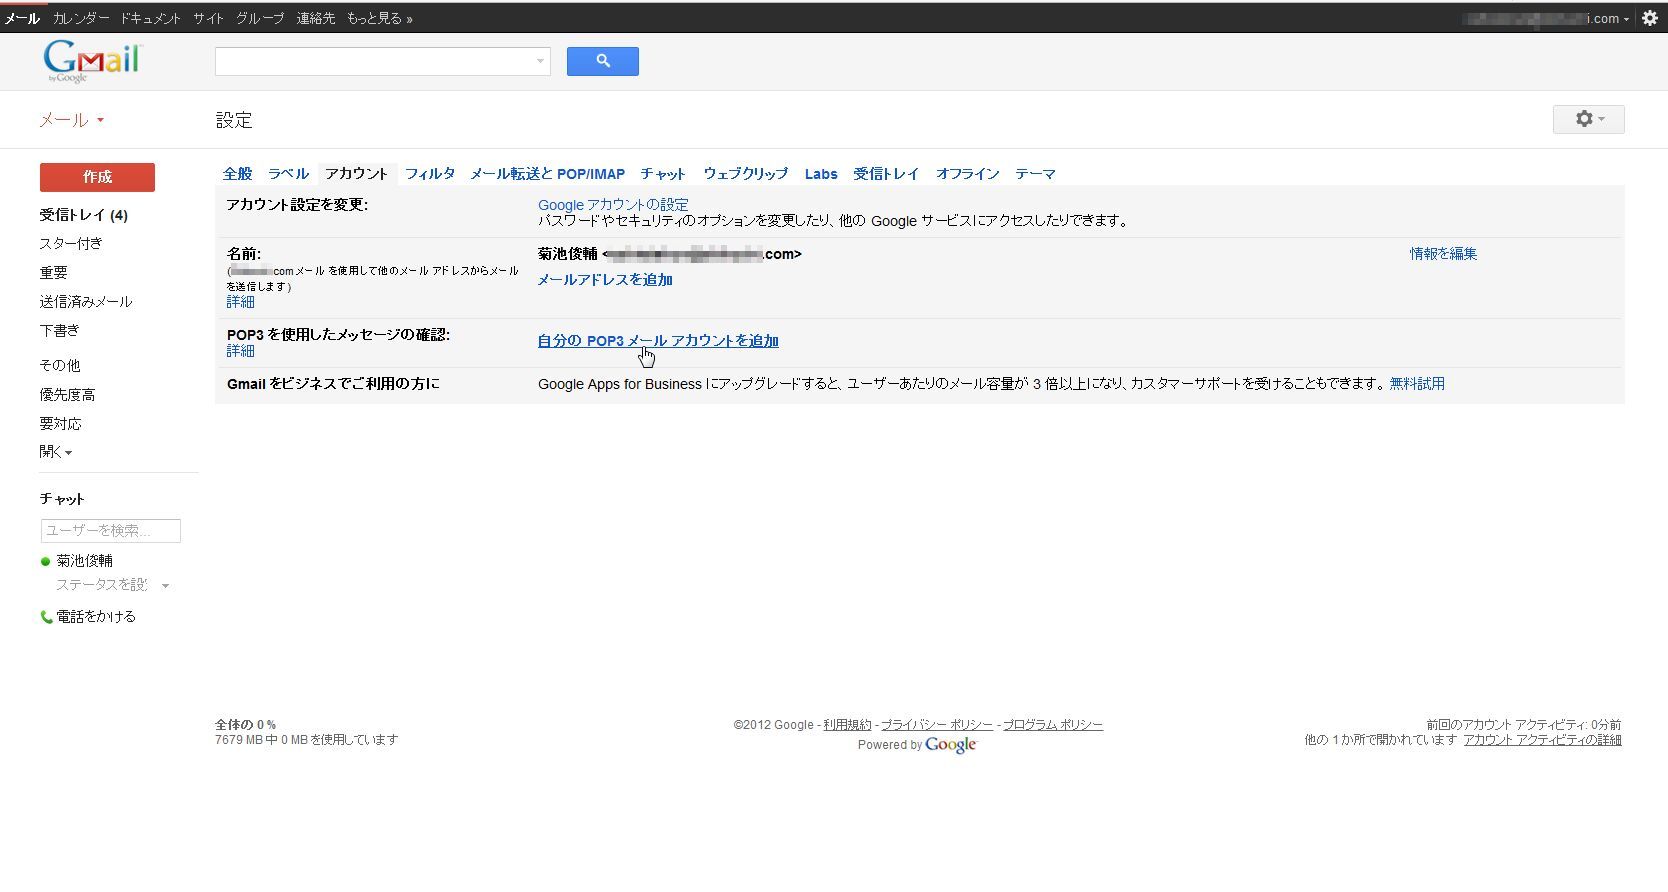Viewport: 1668px width, 892px height.
Task: Switch to the 受信トレイ settings tab
Action: click(x=886, y=174)
